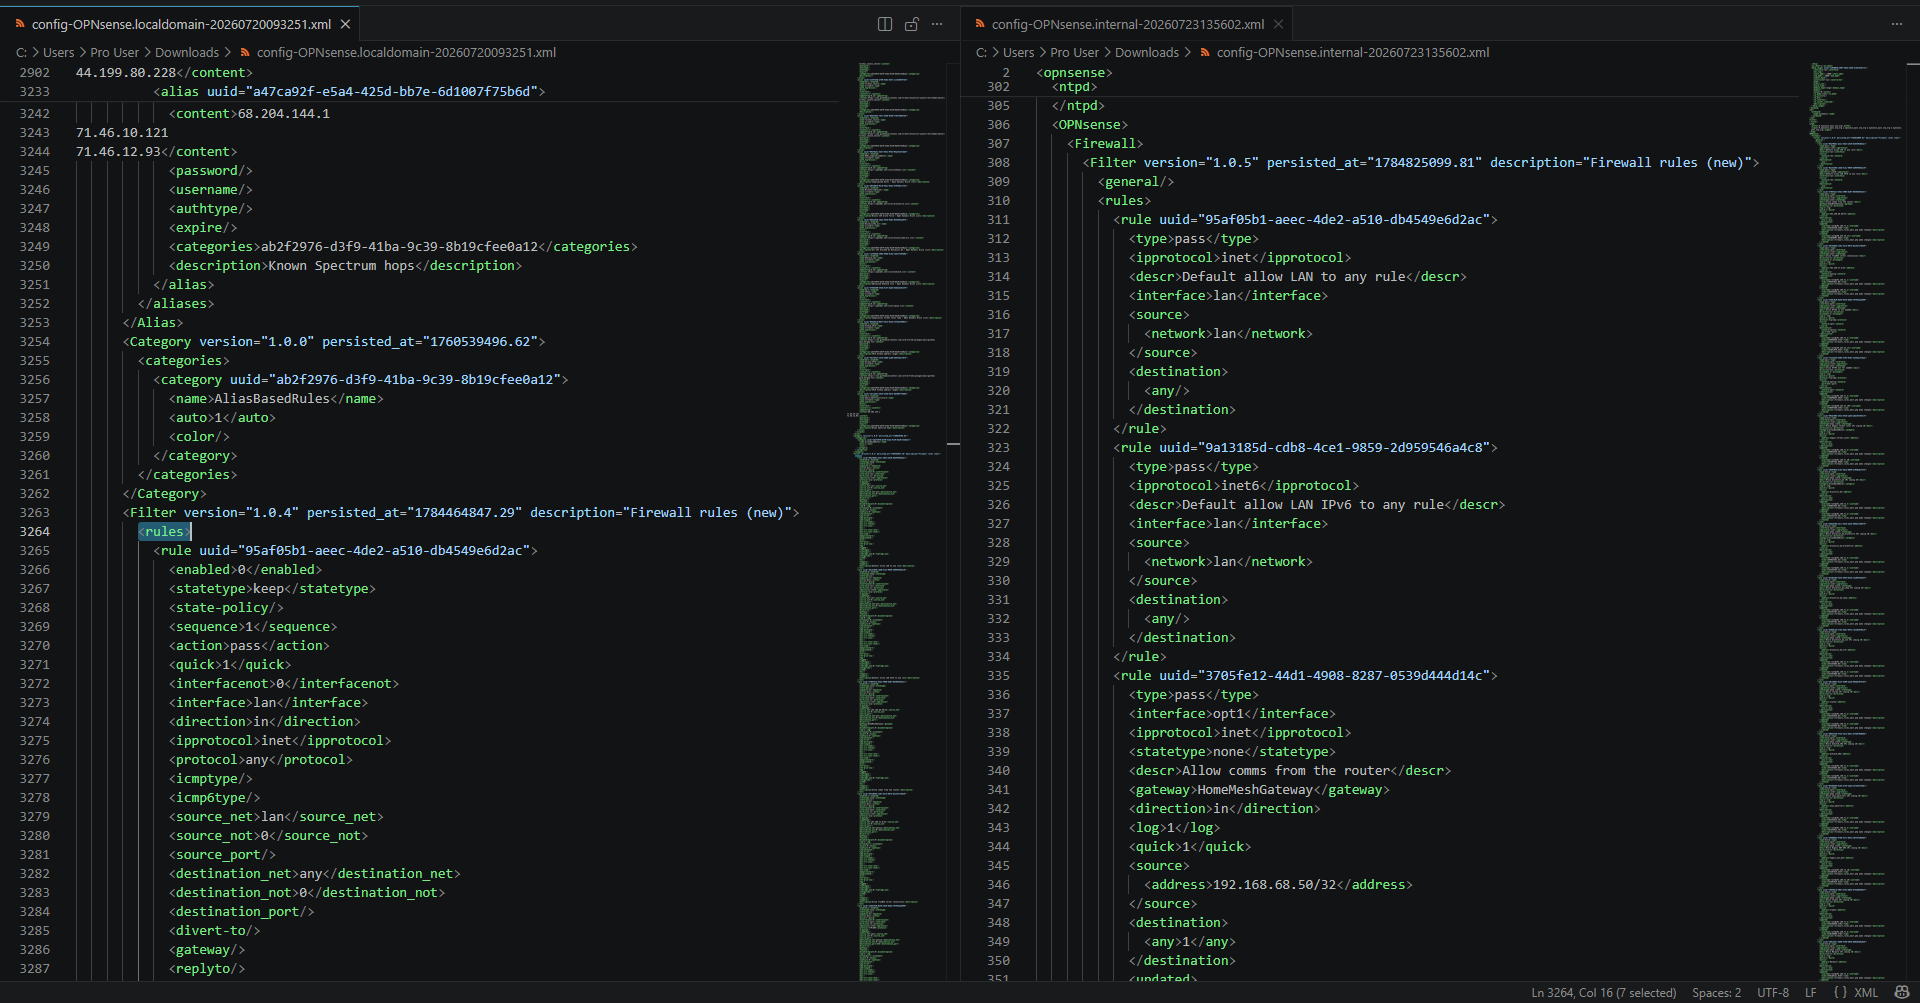Click <protocol>any line
The width and height of the screenshot is (1920, 1003).
pos(261,760)
